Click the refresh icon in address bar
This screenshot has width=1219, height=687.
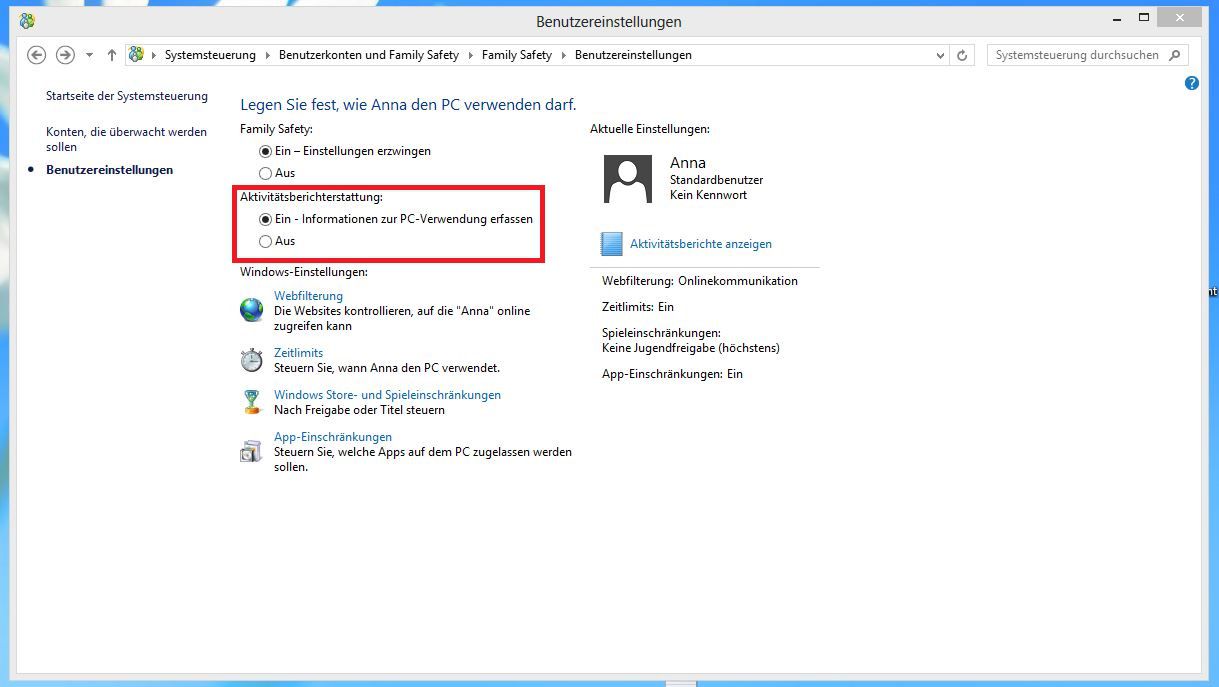[x=962, y=55]
